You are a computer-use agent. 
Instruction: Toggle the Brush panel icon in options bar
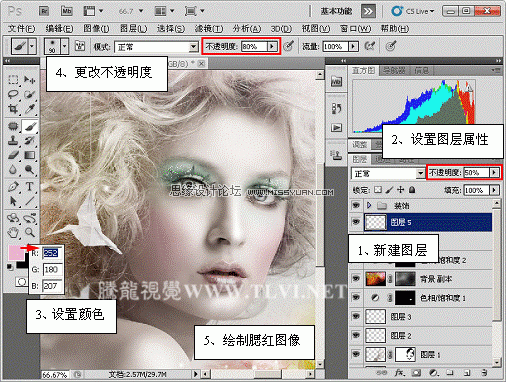coord(80,46)
